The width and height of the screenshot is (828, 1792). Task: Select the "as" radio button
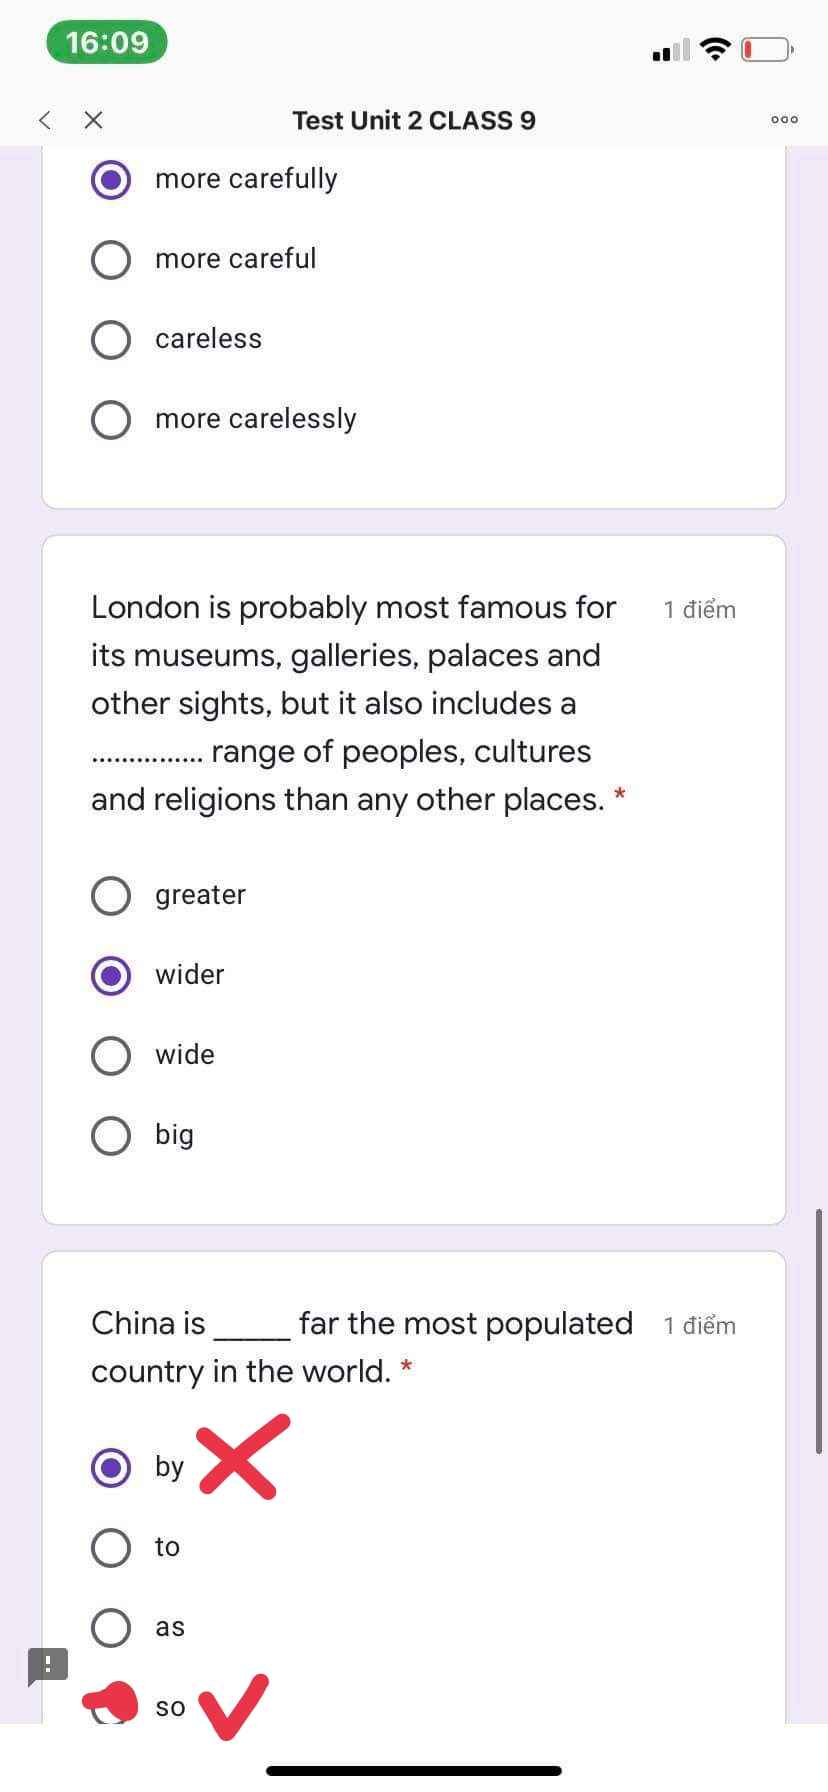[111, 1627]
